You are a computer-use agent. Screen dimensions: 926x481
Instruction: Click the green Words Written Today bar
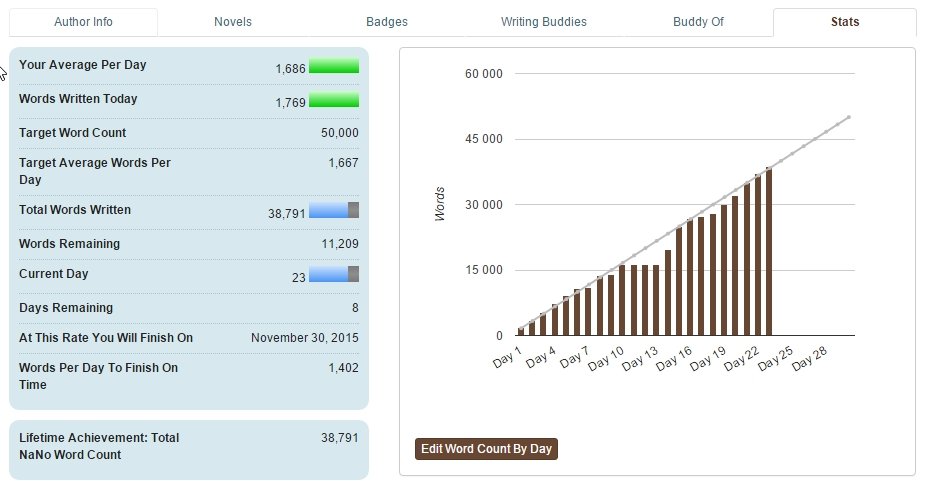point(333,100)
